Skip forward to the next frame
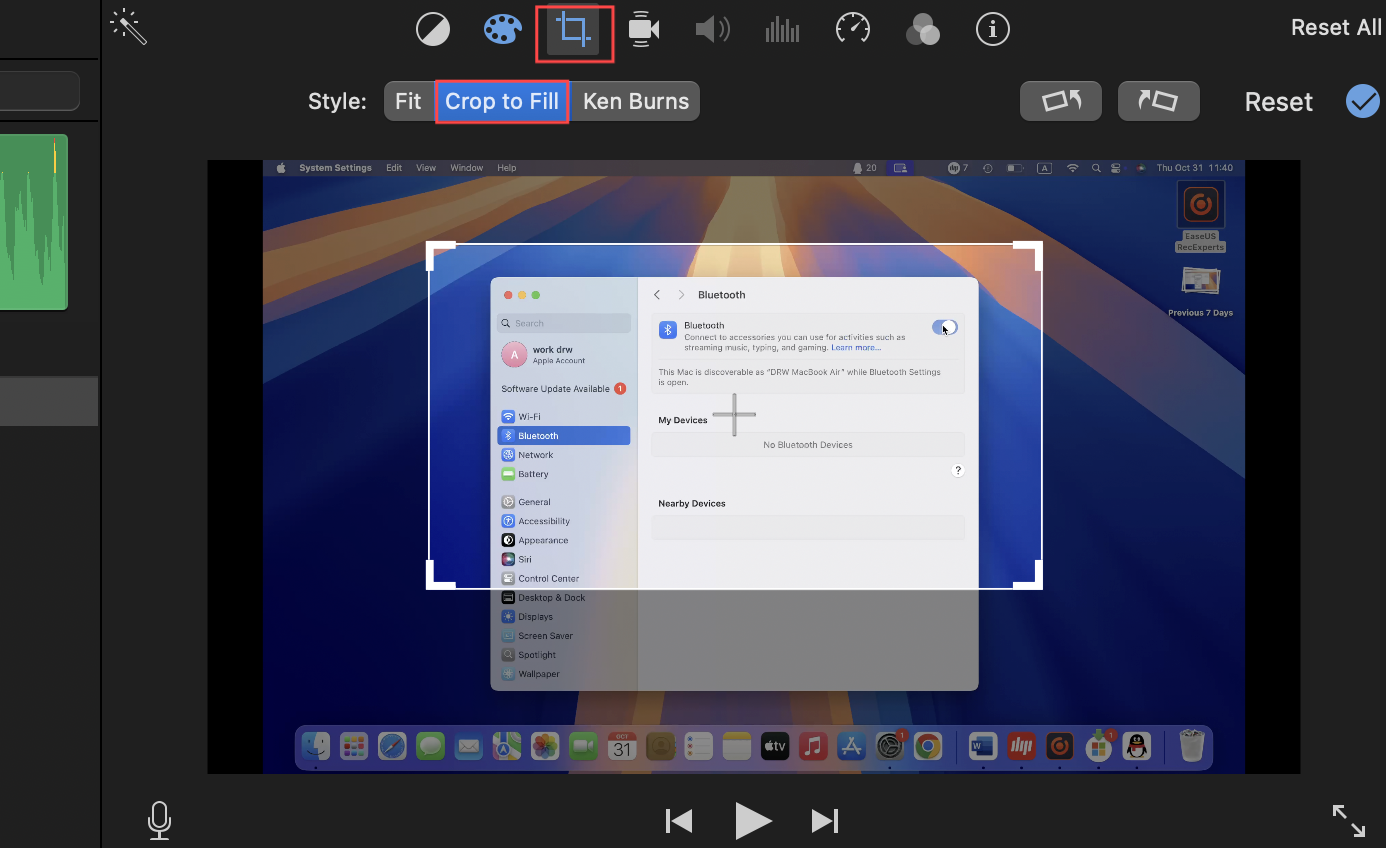This screenshot has width=1386, height=848. [824, 820]
